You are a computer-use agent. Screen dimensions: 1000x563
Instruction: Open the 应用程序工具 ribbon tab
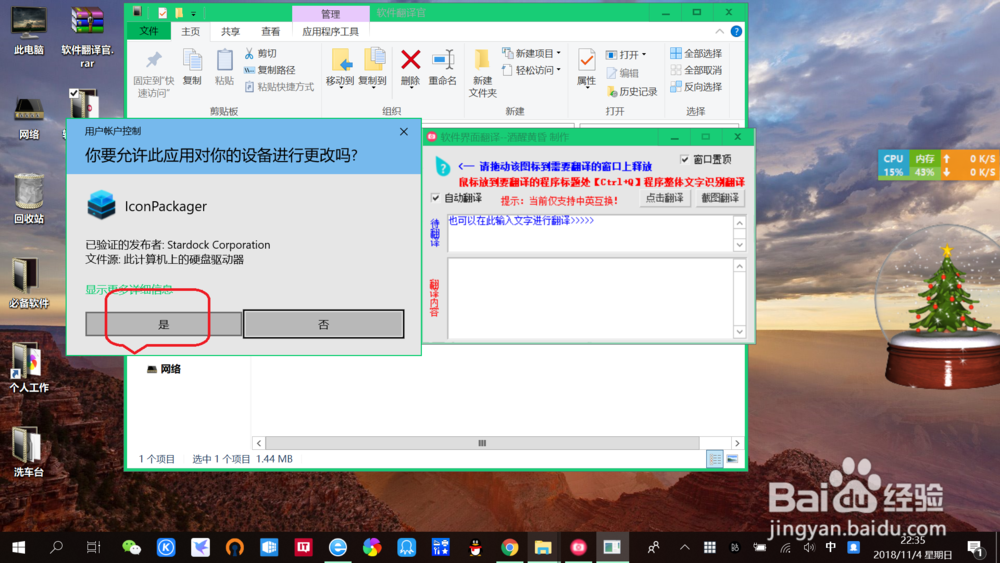pos(330,31)
